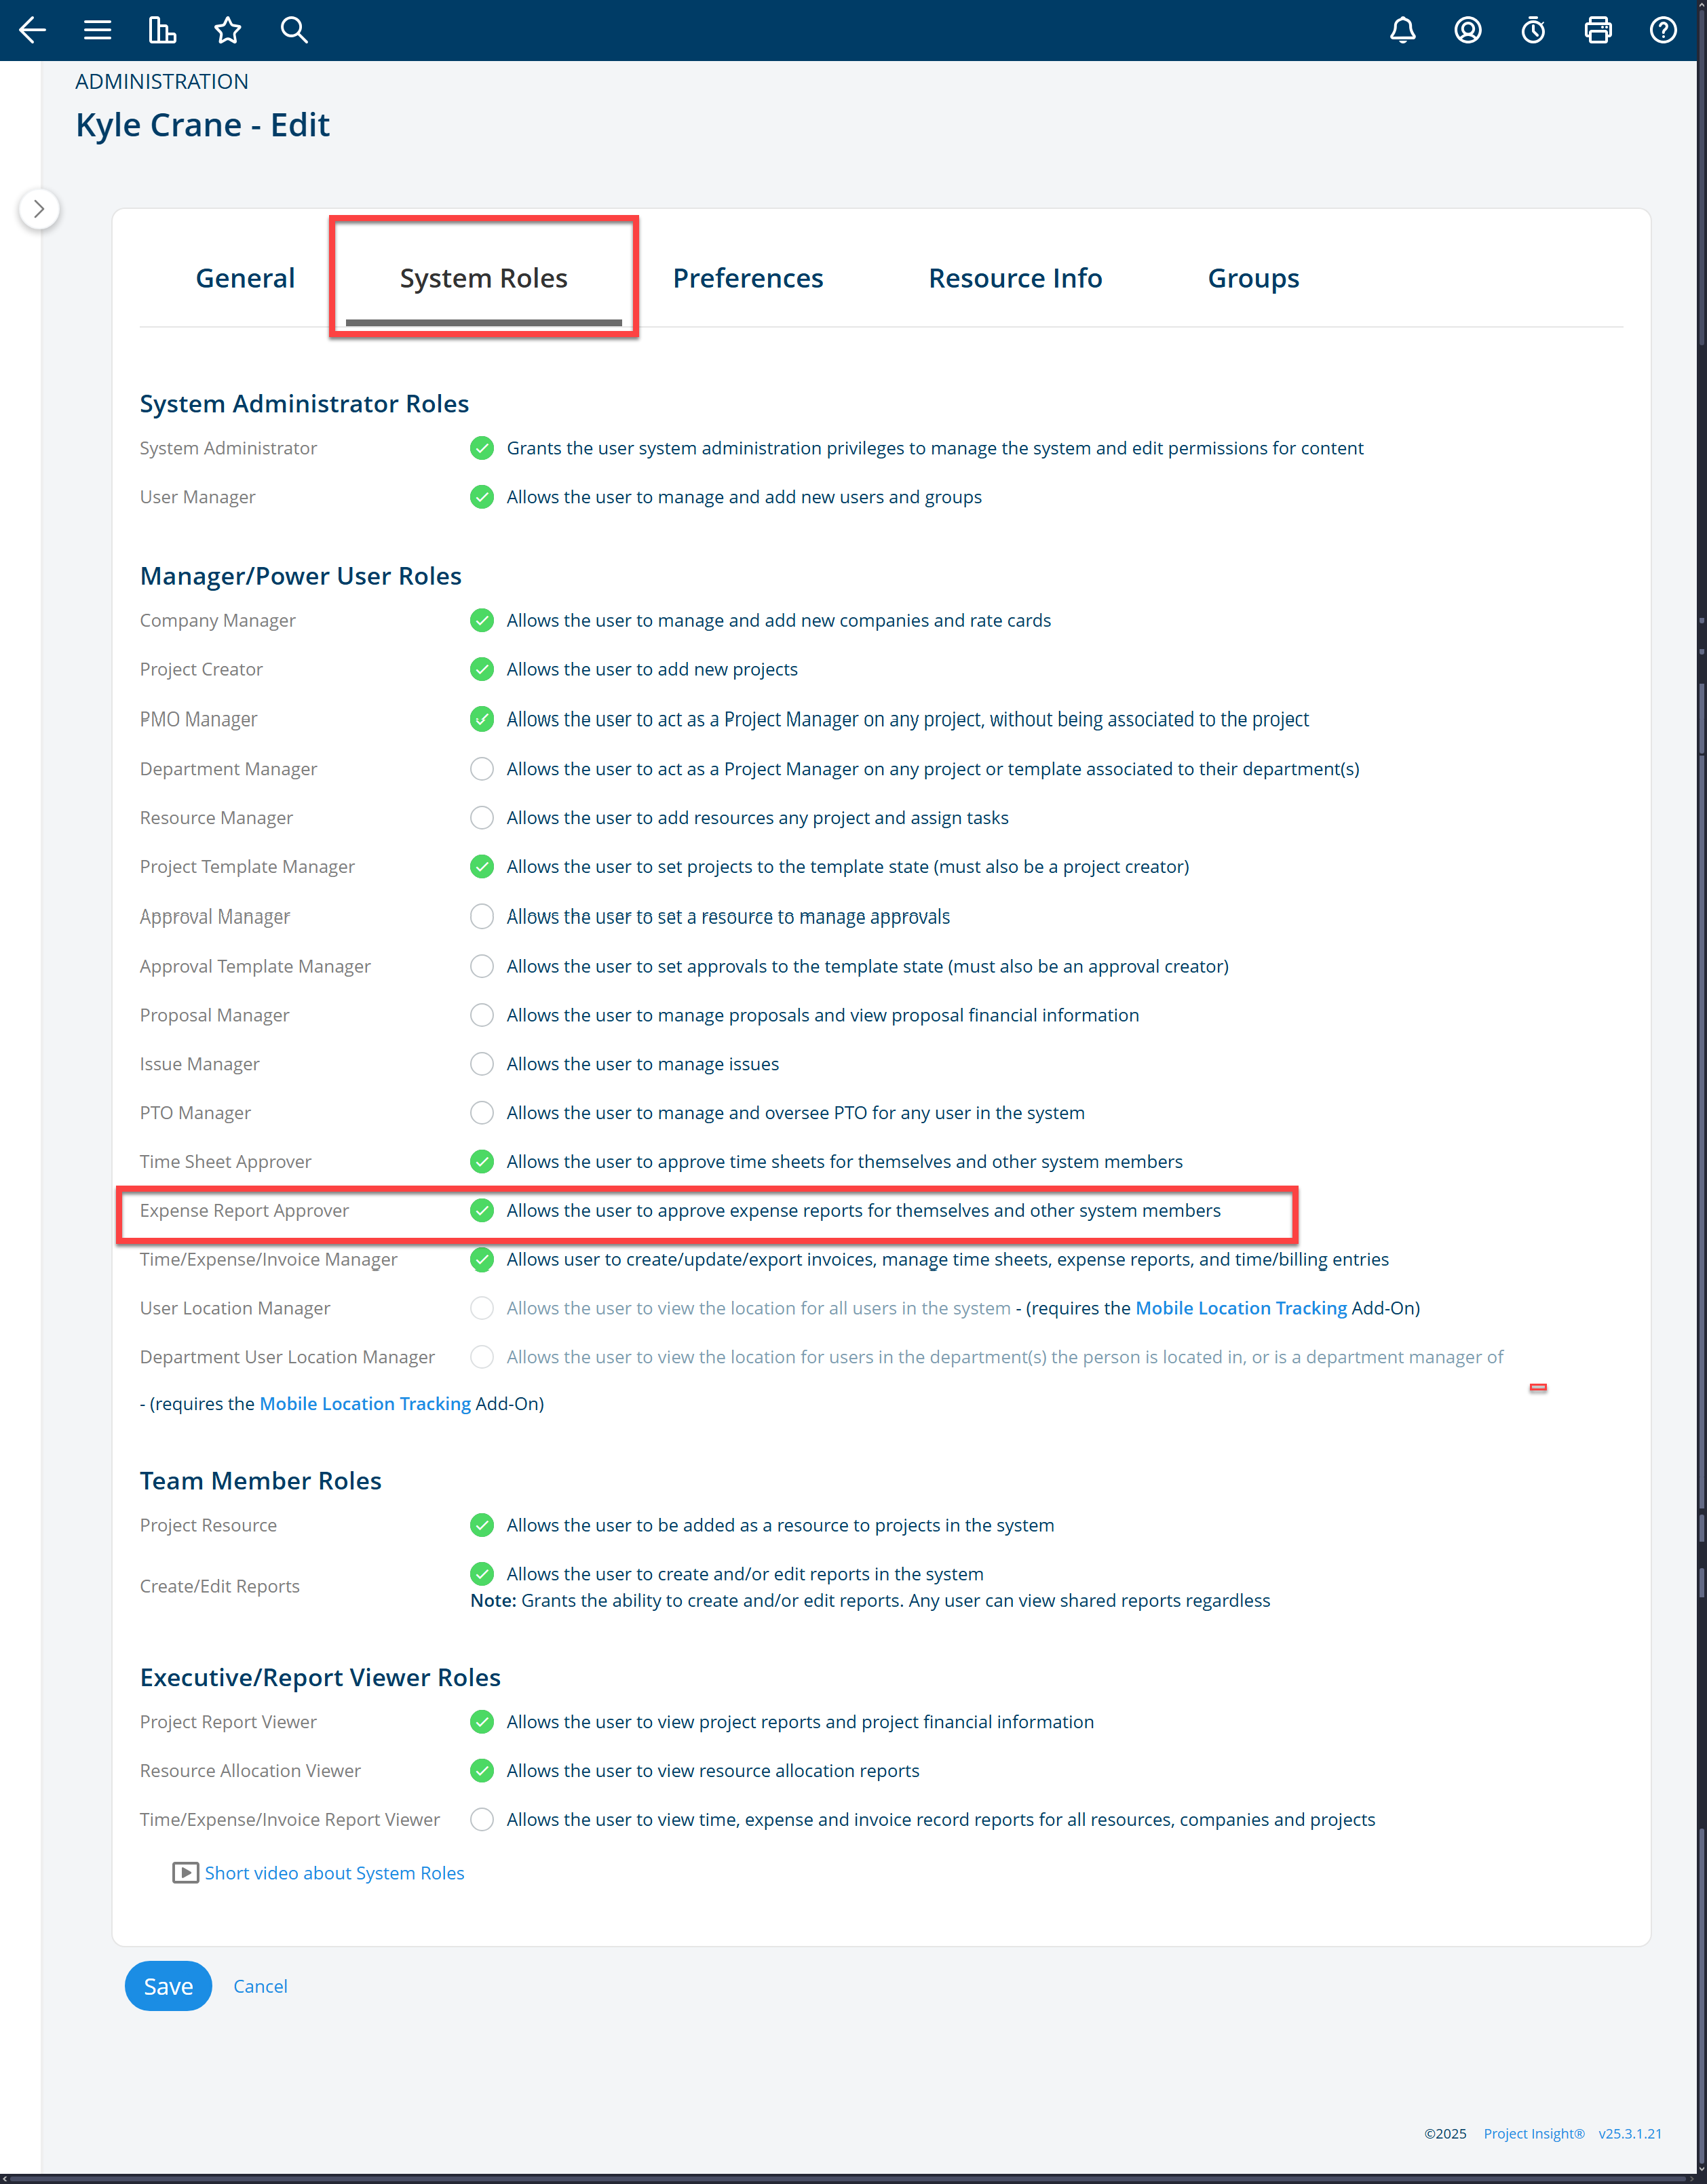Click the System Administrator Roles heading
The height and width of the screenshot is (2184, 1707).
click(x=304, y=403)
